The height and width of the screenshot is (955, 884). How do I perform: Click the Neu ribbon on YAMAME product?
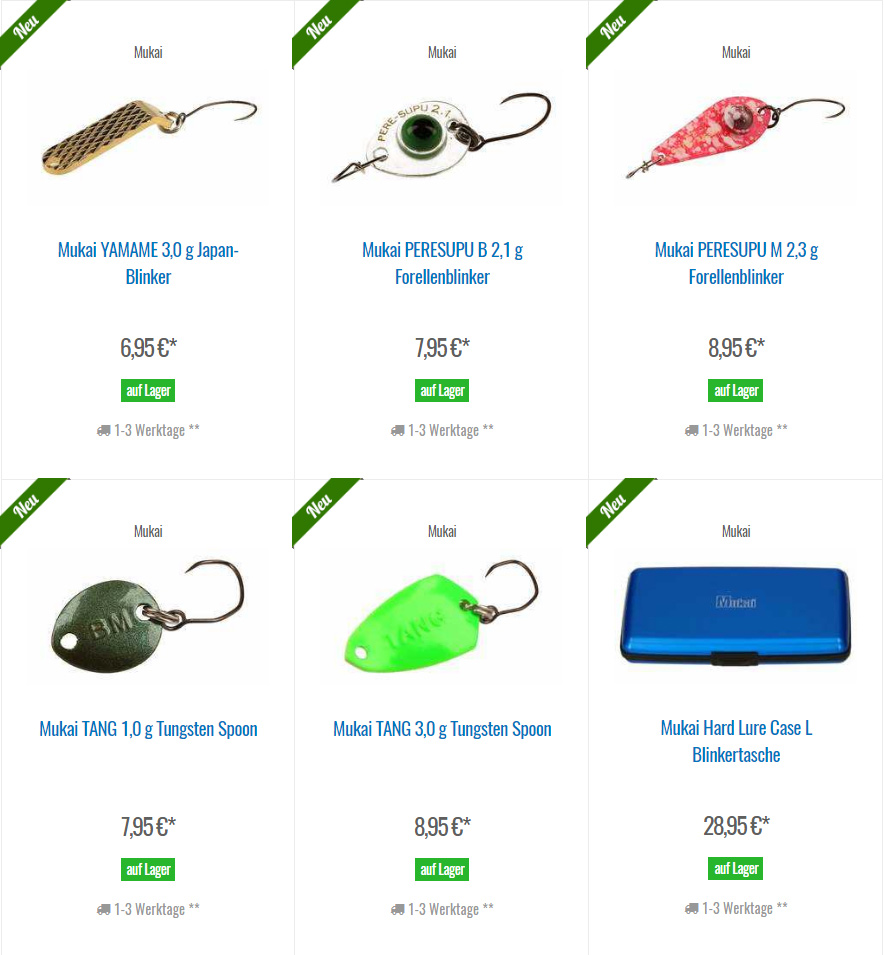click(27, 27)
